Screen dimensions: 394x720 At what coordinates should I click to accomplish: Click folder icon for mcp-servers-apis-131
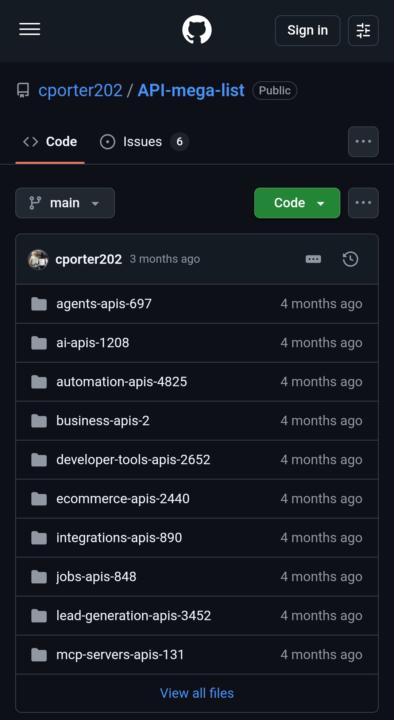(39, 655)
